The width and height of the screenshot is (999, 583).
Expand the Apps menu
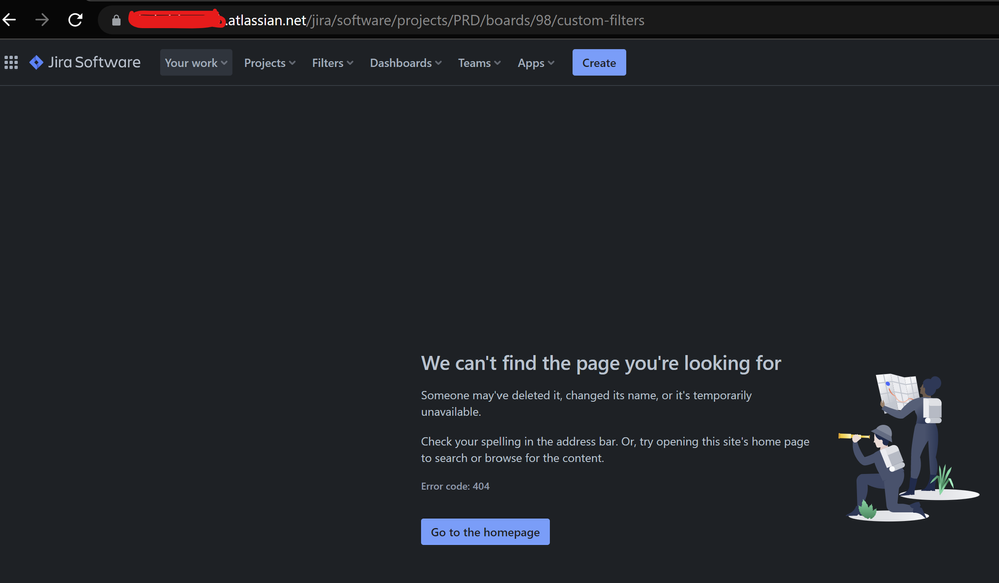coord(536,62)
